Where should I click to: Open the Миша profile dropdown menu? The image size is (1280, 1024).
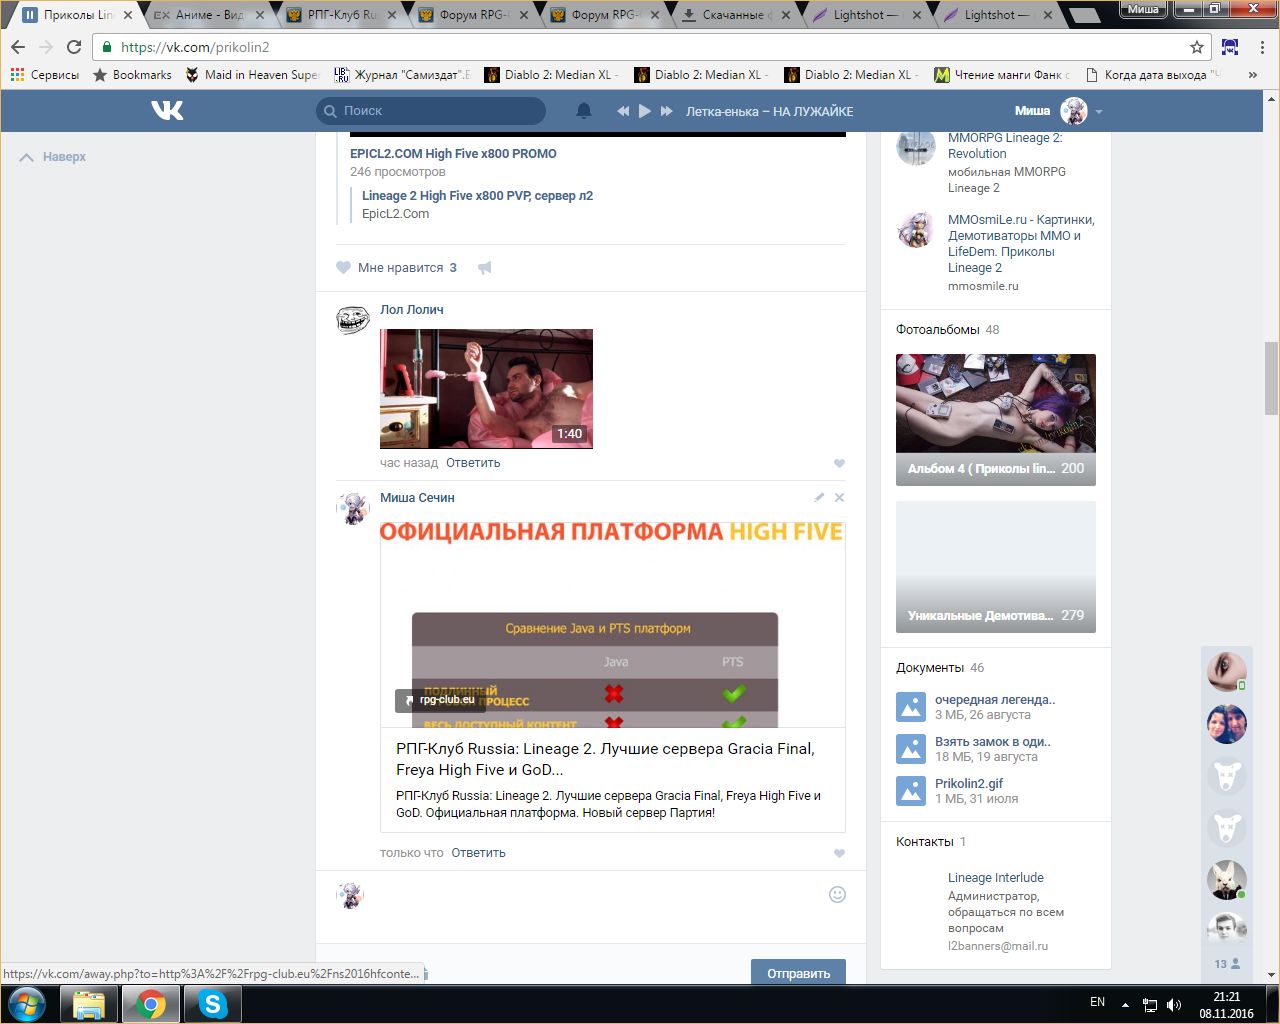1058,111
